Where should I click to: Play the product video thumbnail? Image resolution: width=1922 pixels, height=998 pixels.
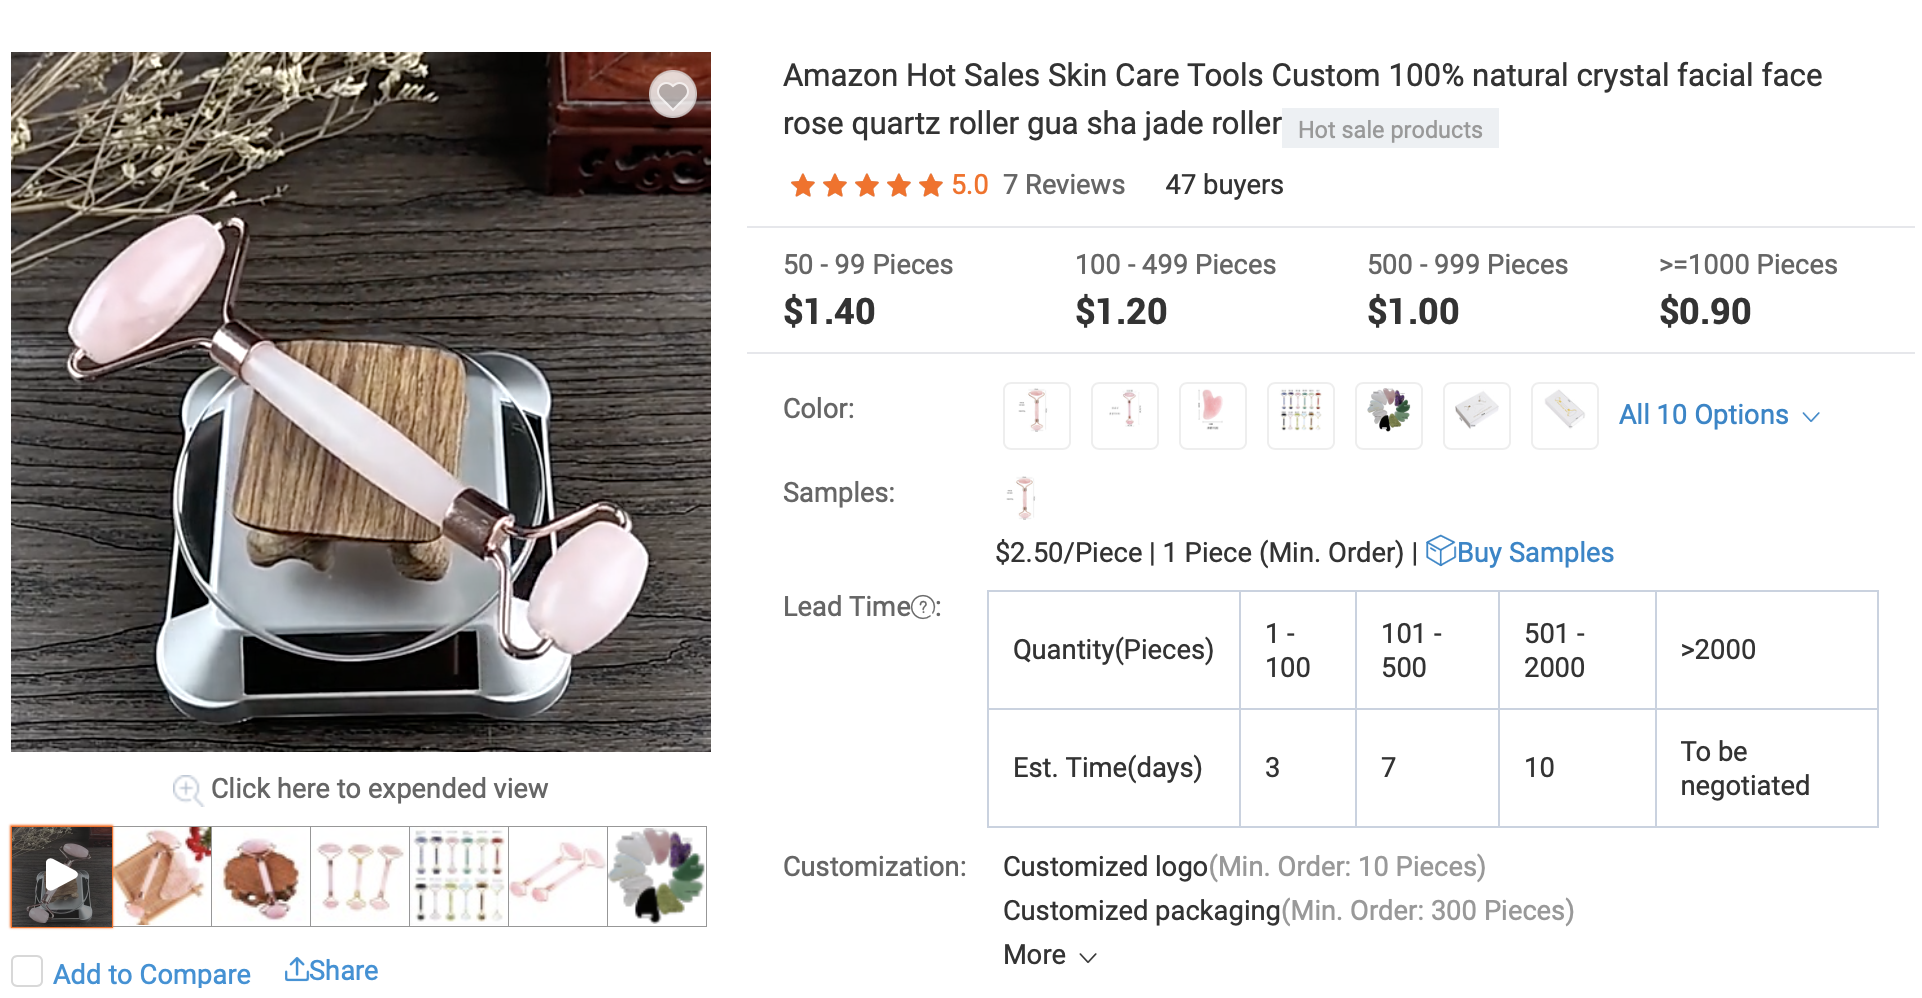click(x=61, y=876)
